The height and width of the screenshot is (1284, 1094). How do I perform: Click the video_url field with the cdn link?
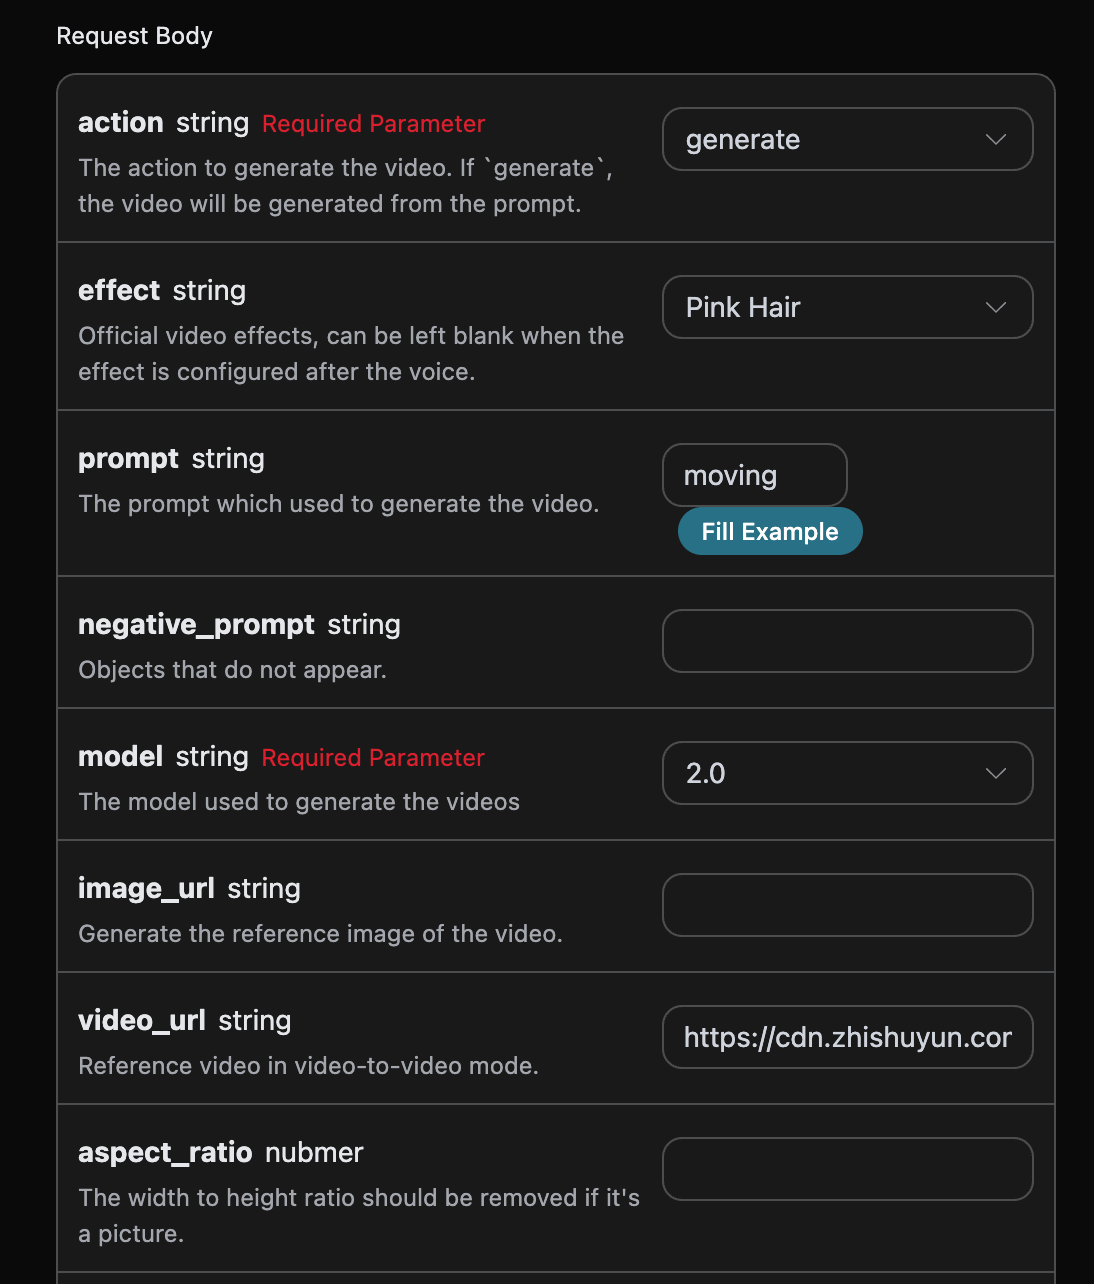847,1038
